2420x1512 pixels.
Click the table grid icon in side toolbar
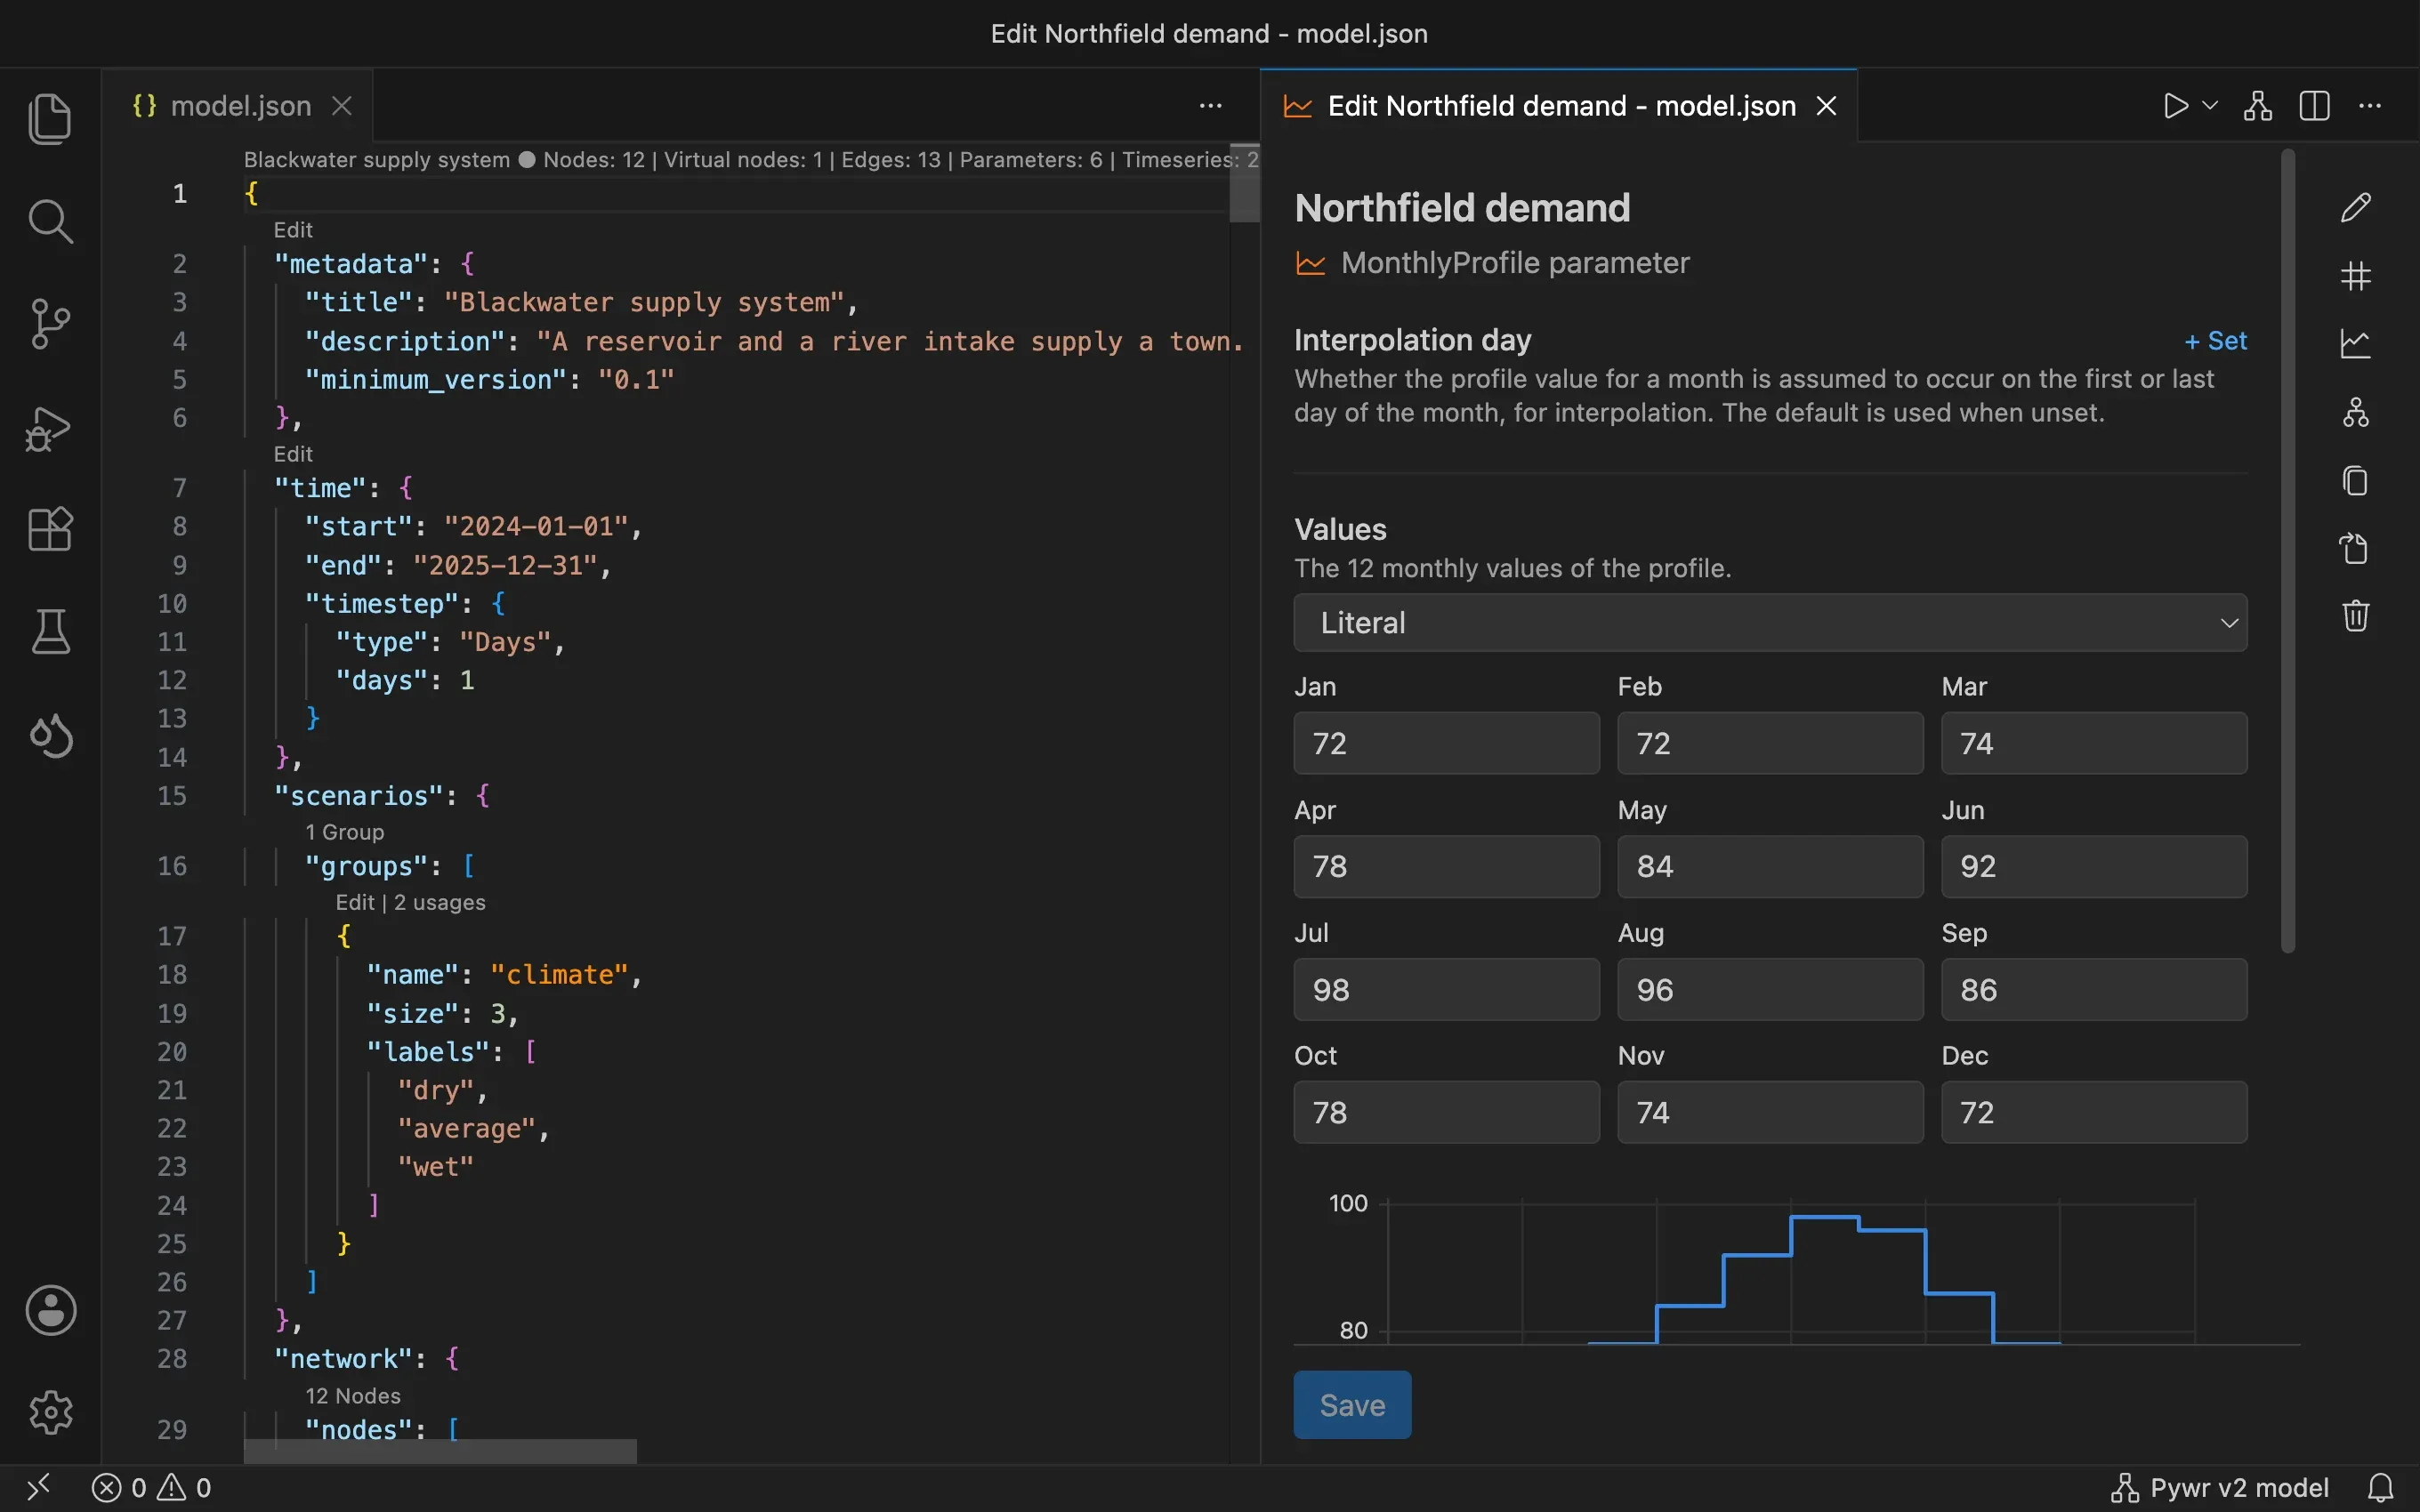(2355, 276)
